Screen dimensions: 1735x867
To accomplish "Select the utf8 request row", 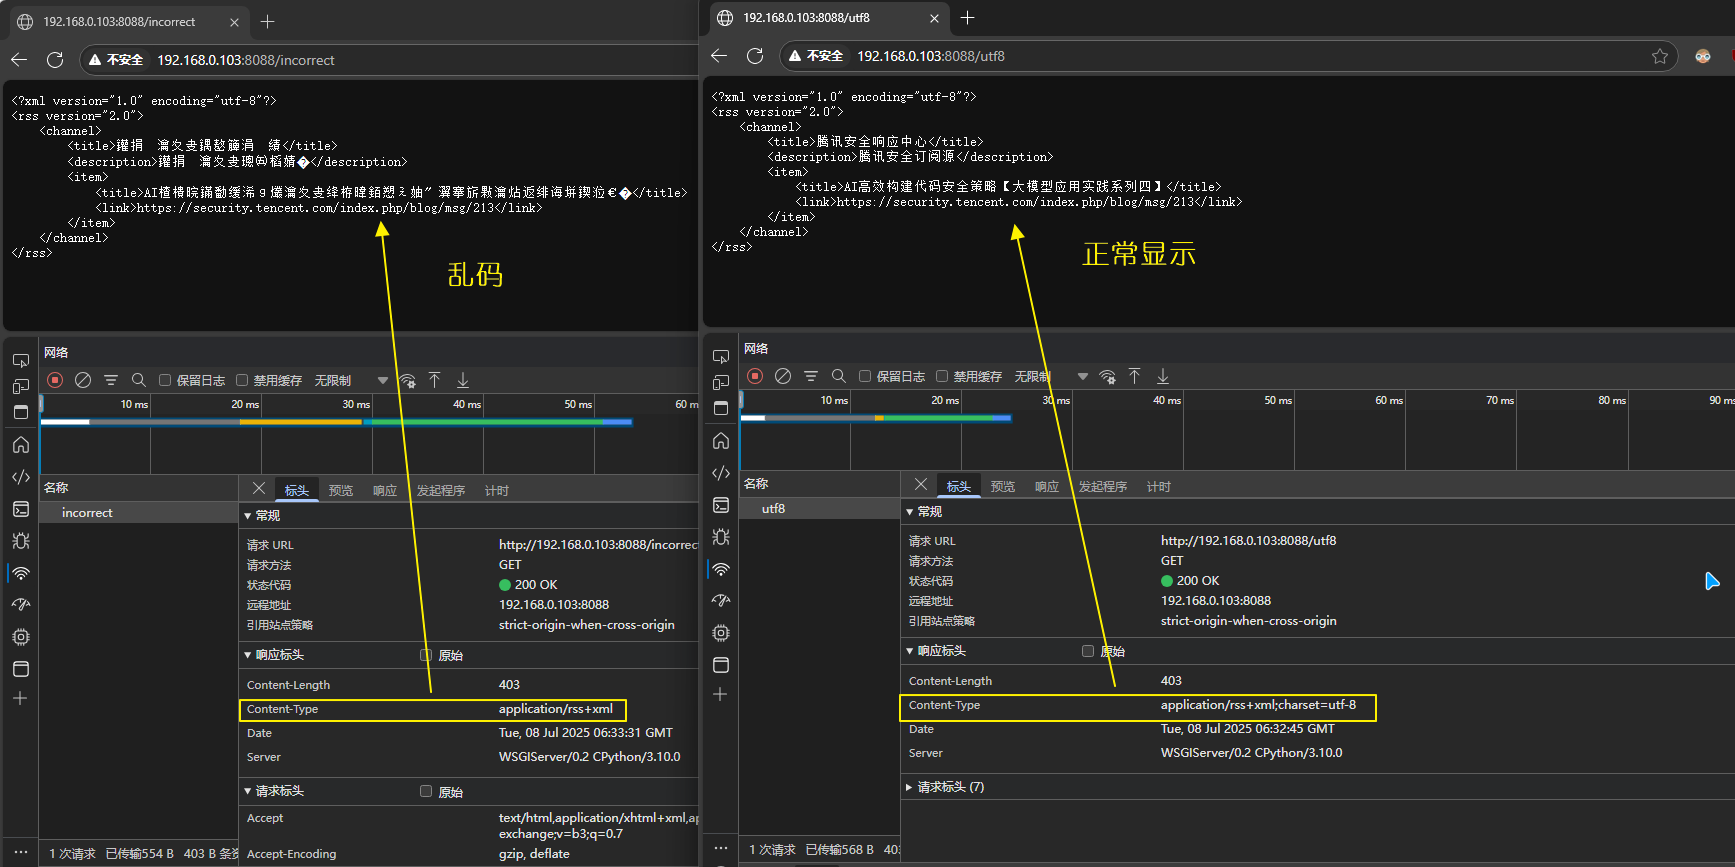I will [820, 509].
